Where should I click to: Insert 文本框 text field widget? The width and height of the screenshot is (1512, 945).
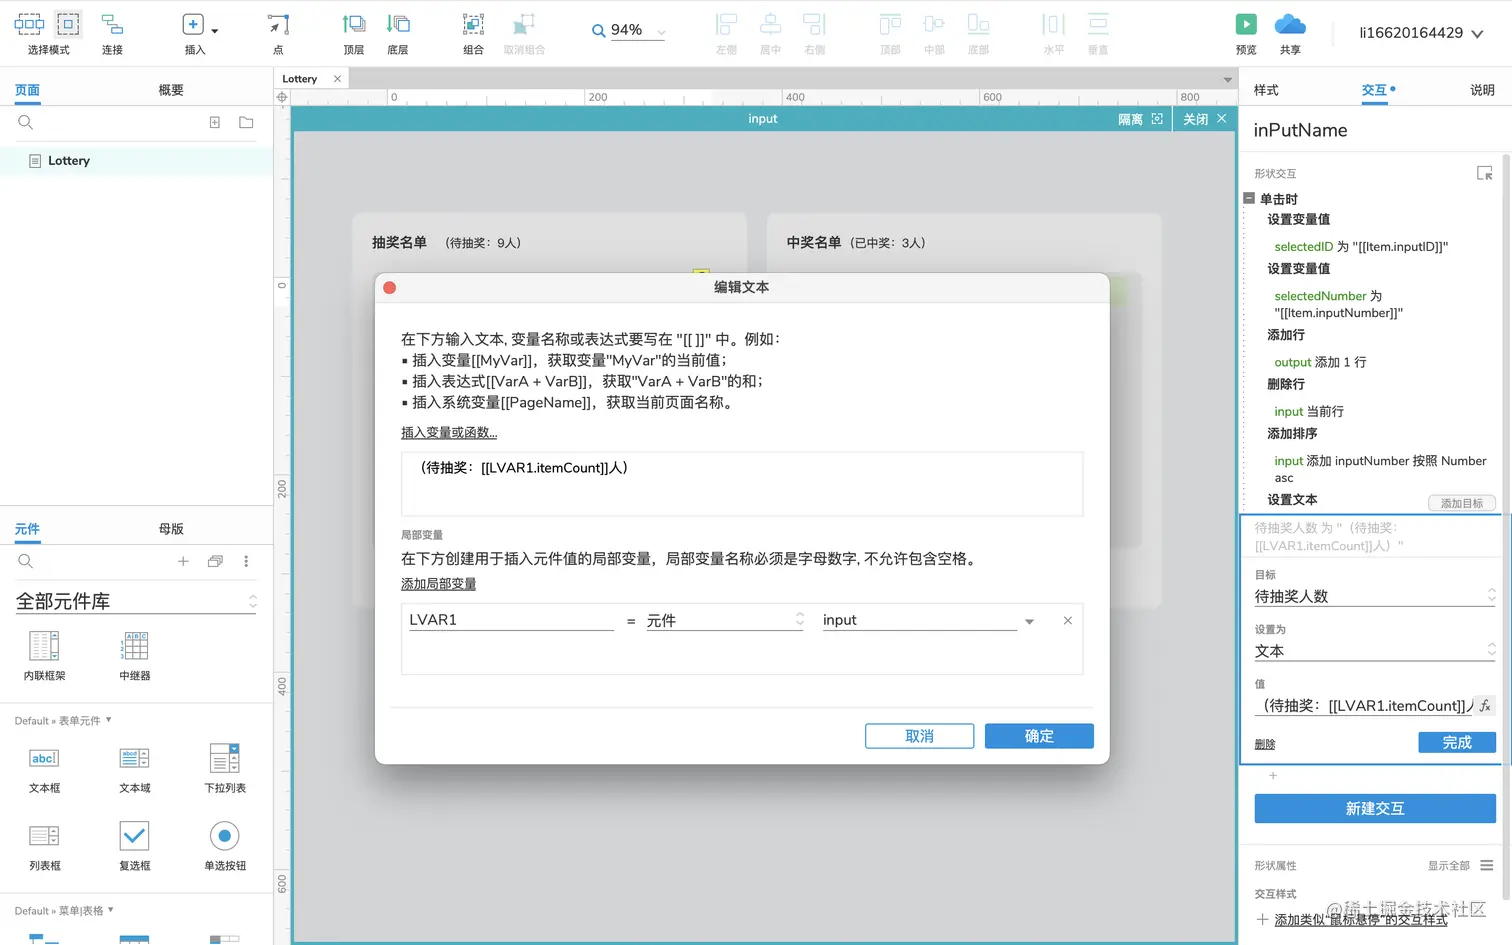[x=44, y=769]
